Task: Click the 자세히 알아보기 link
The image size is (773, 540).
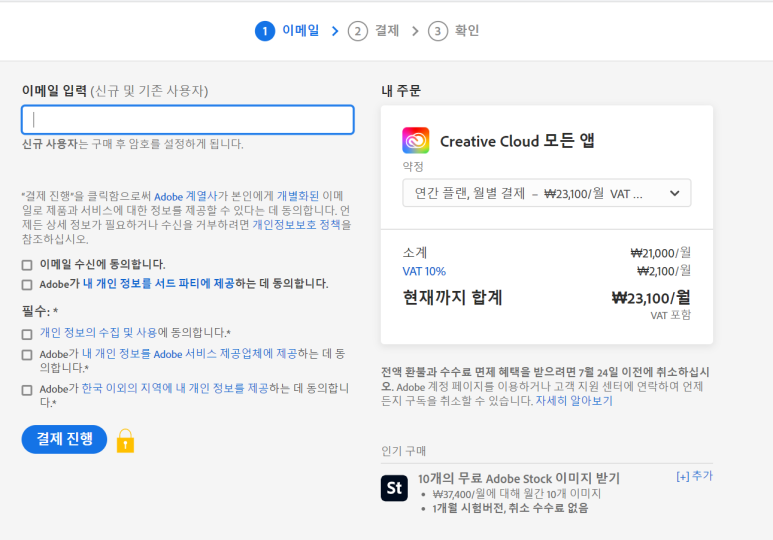Action: (574, 400)
